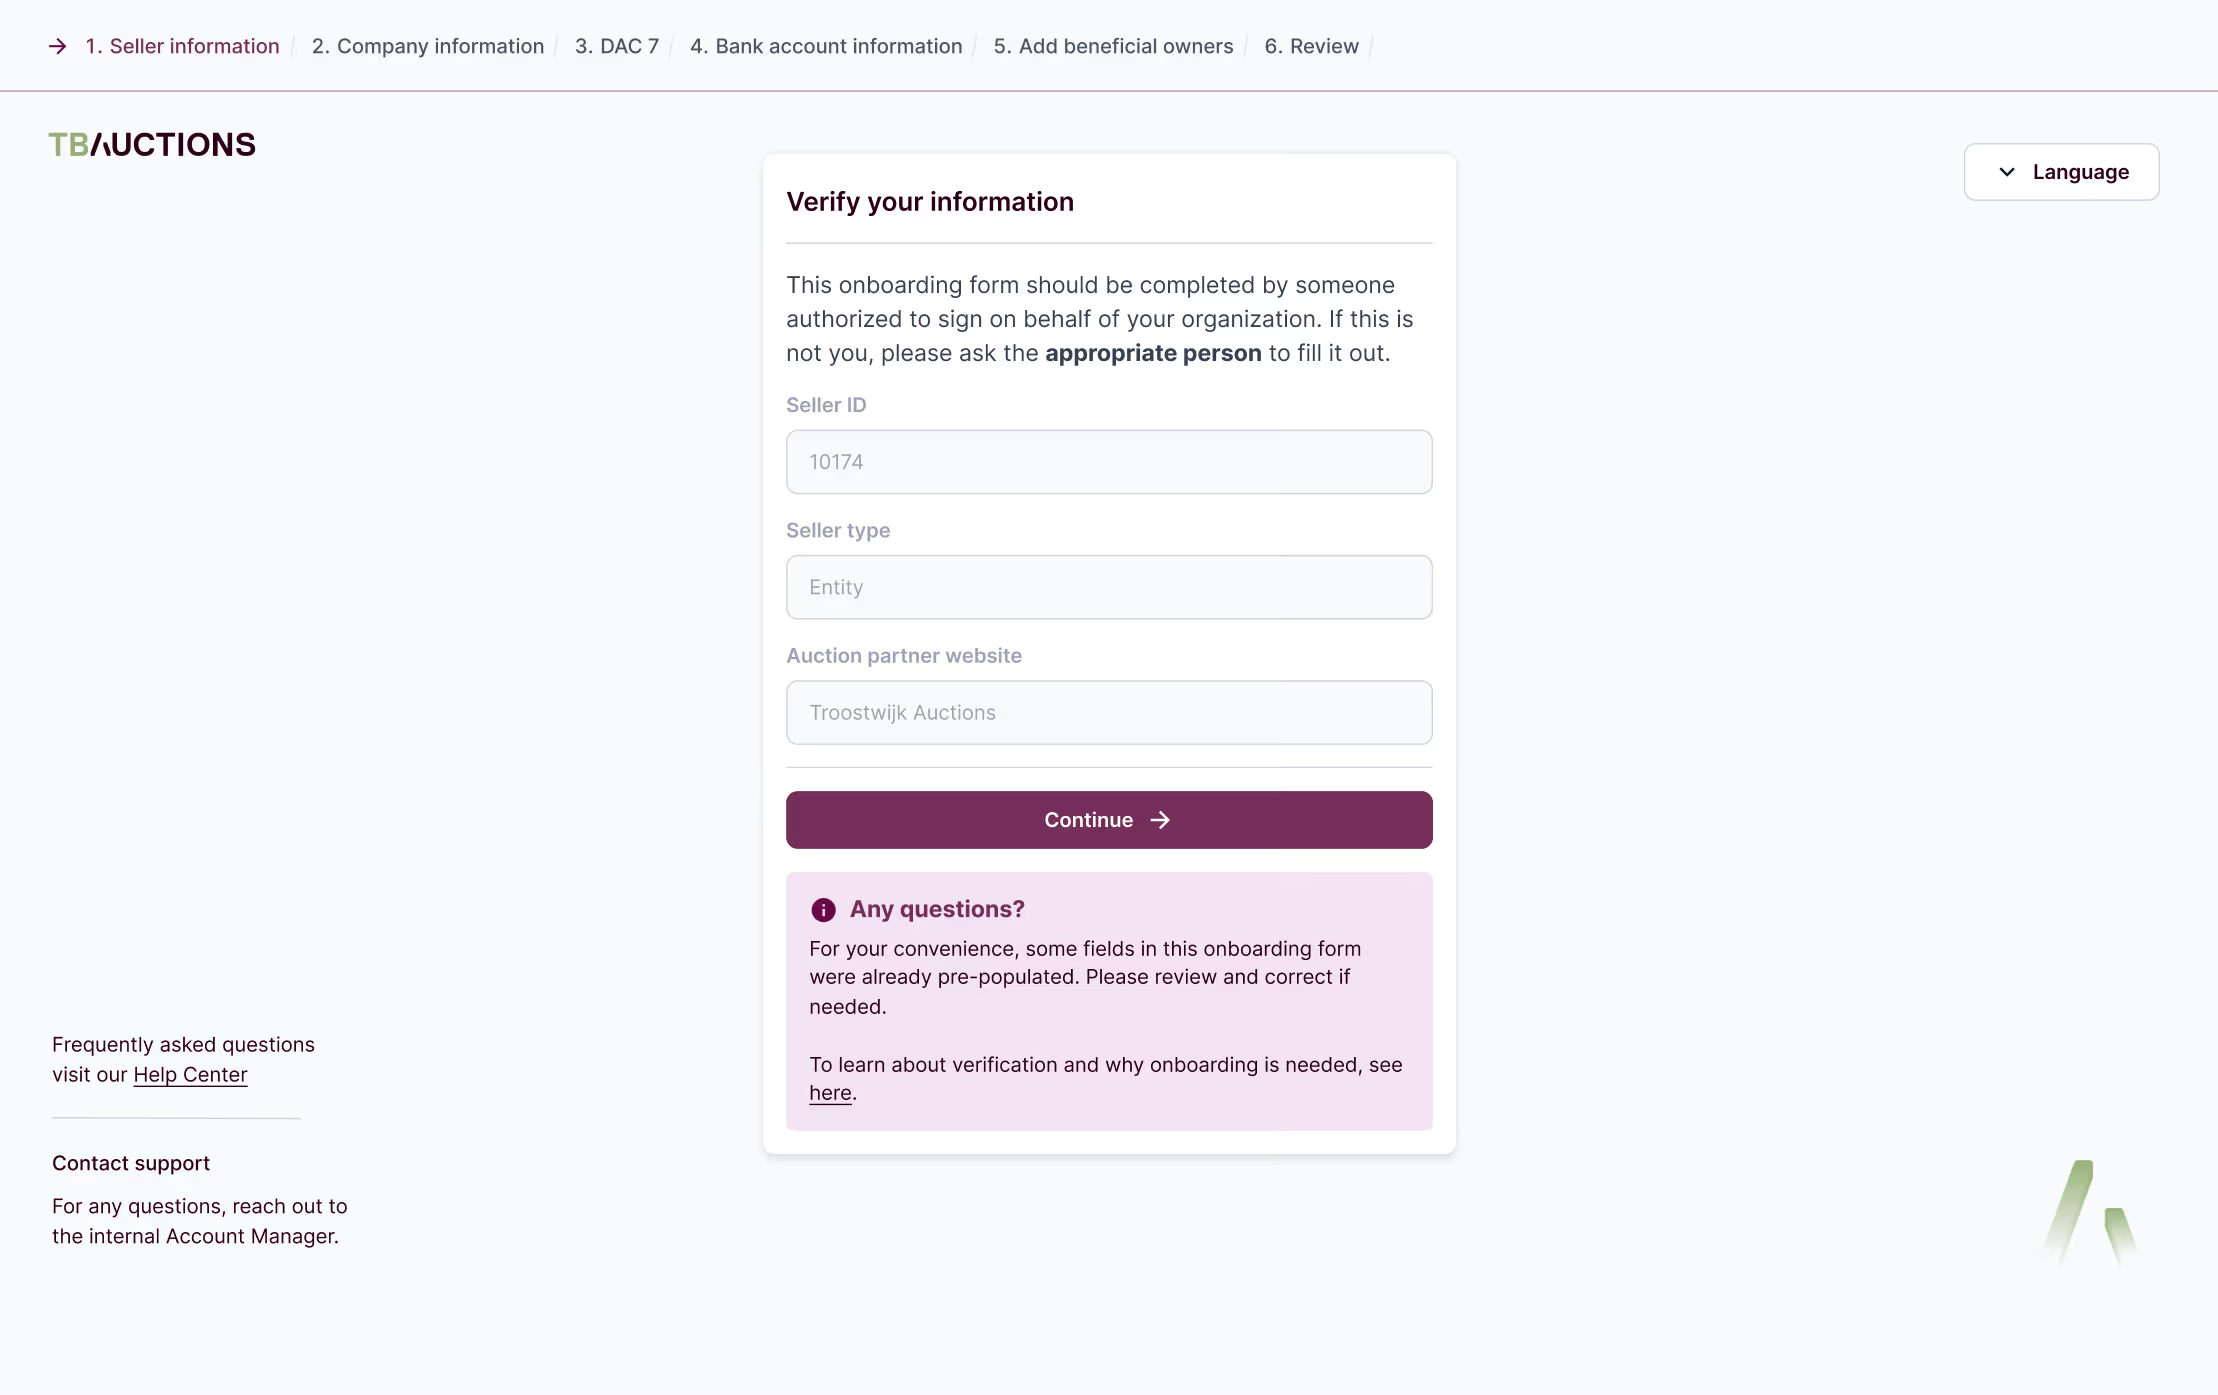Jump to Add beneficial owners step

click(1113, 47)
